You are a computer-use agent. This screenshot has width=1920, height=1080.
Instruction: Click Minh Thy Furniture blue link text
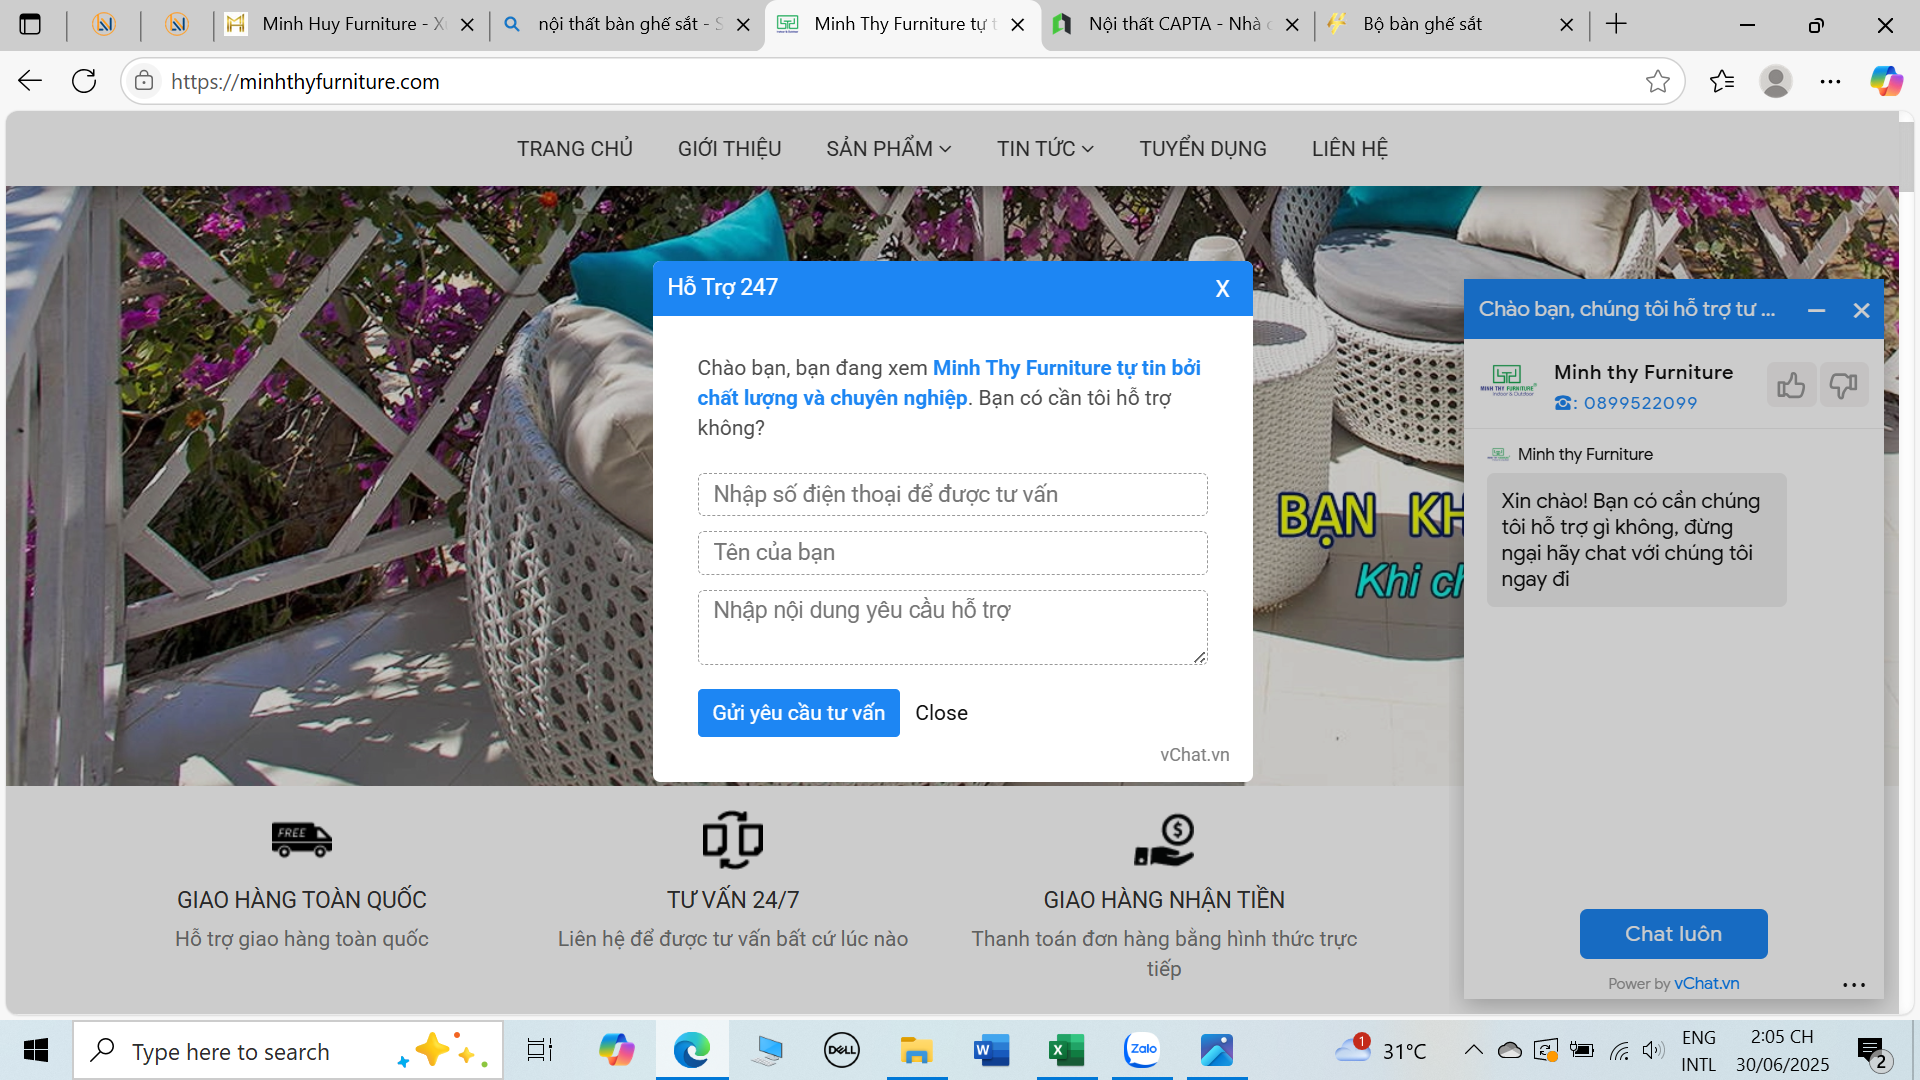[x=949, y=383]
